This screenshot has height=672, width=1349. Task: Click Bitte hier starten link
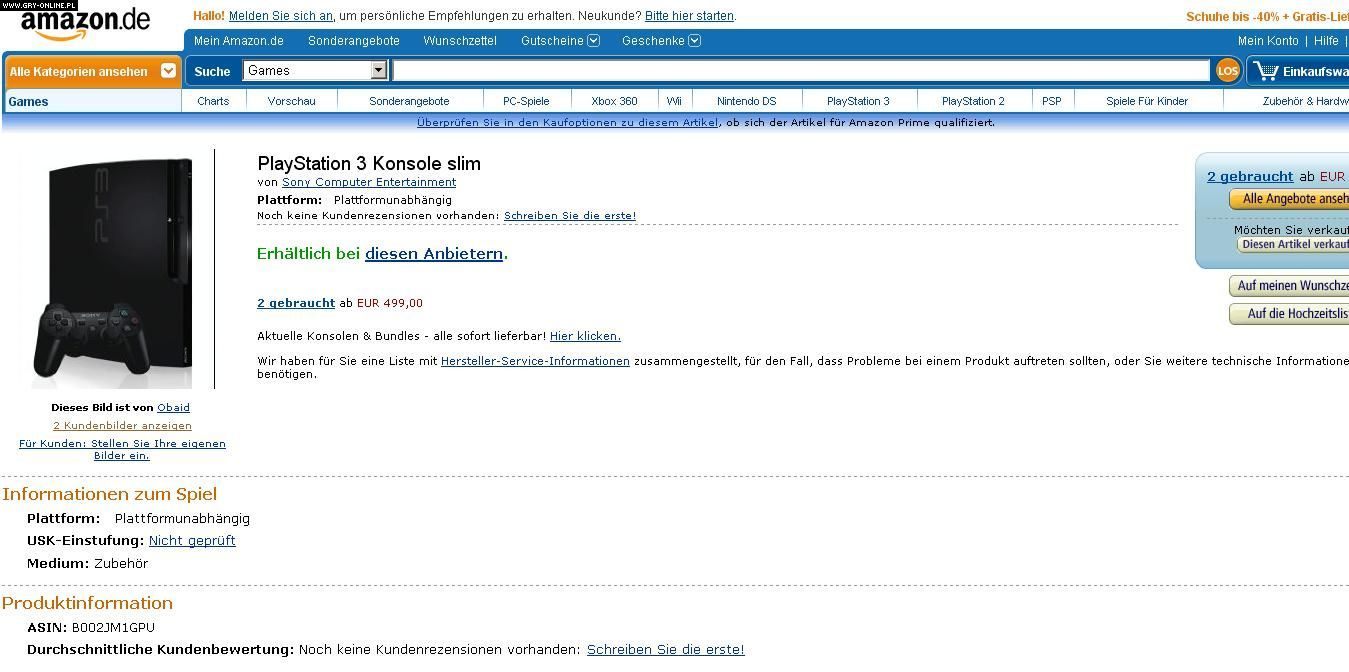tap(689, 16)
